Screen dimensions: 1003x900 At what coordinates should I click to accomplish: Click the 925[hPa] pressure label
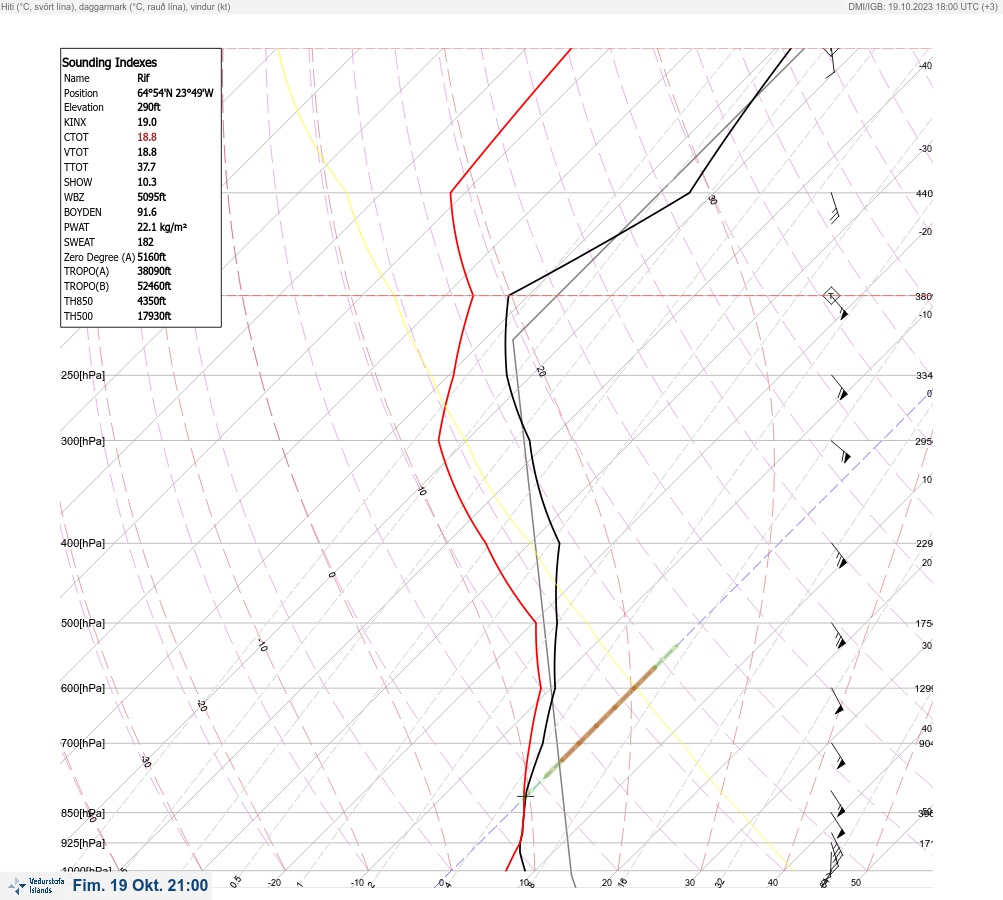(83, 843)
